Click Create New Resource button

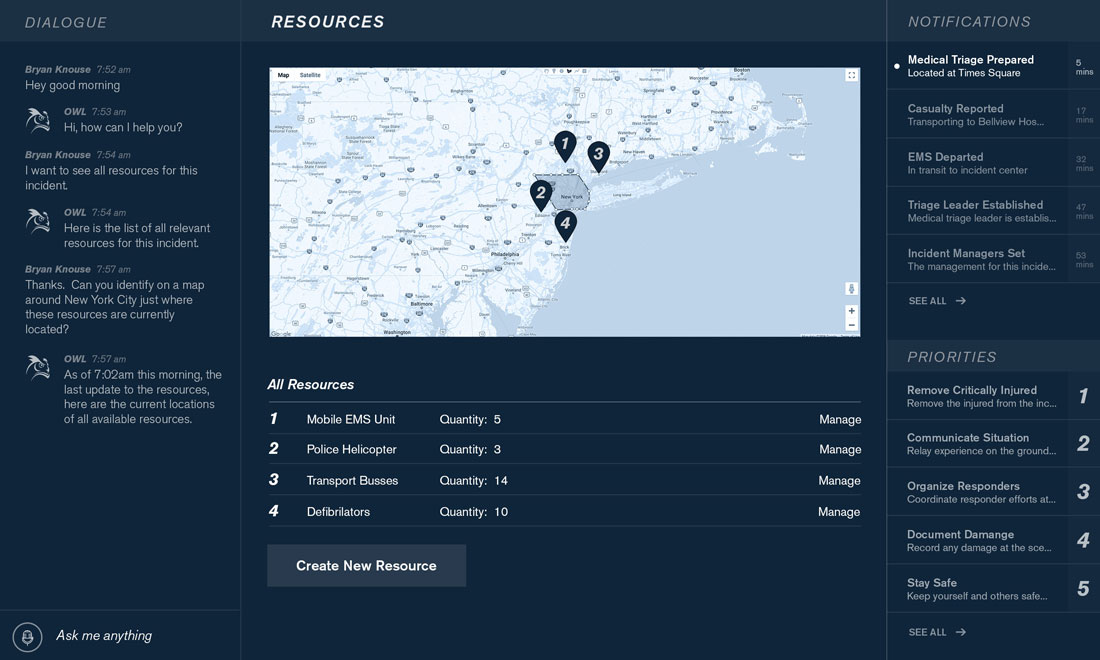coord(366,566)
